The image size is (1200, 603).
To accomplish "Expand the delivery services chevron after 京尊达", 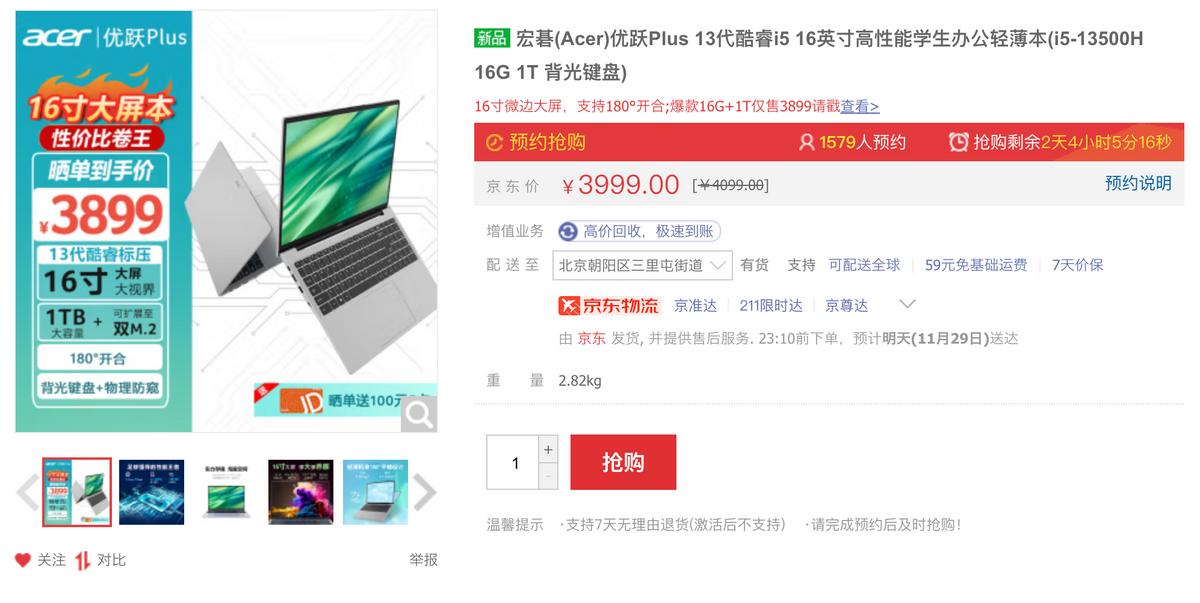I will pyautogui.click(x=908, y=304).
